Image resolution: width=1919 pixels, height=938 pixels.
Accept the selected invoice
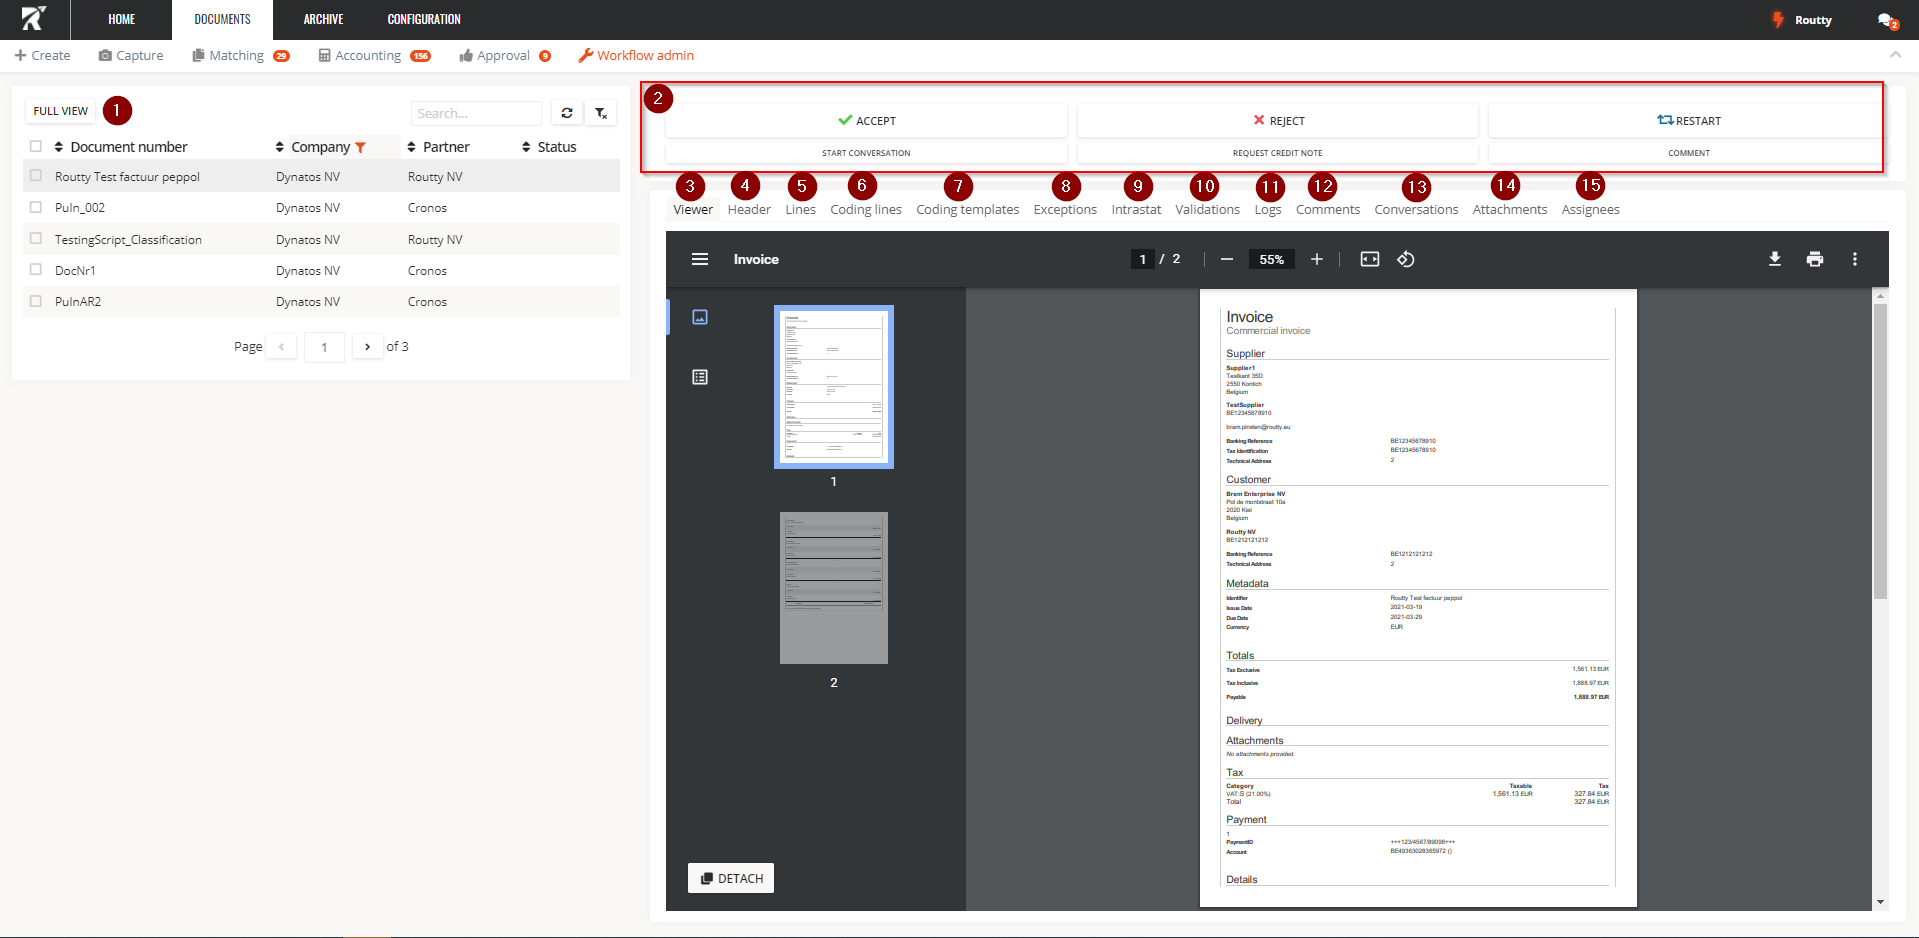[x=866, y=121]
